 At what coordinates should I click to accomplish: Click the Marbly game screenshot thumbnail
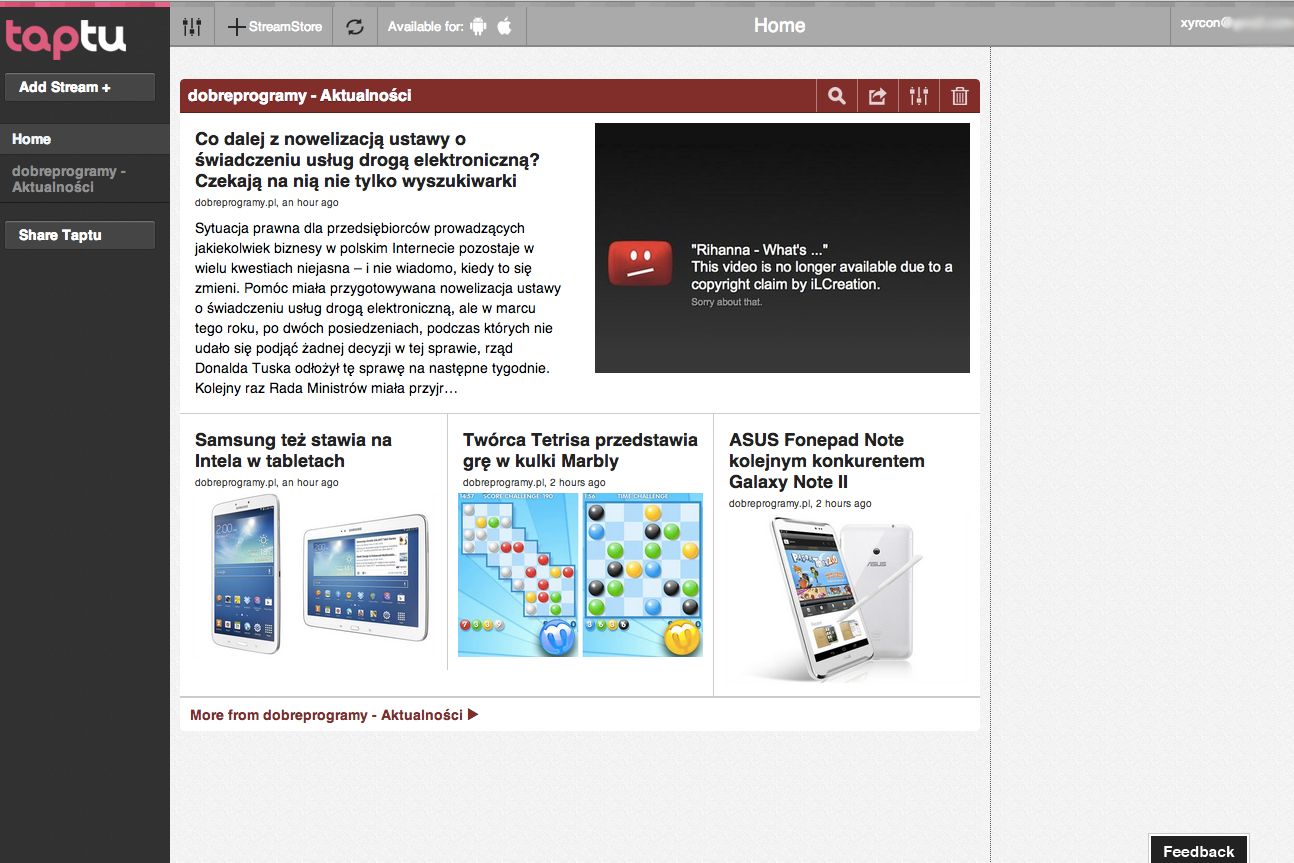coord(580,575)
